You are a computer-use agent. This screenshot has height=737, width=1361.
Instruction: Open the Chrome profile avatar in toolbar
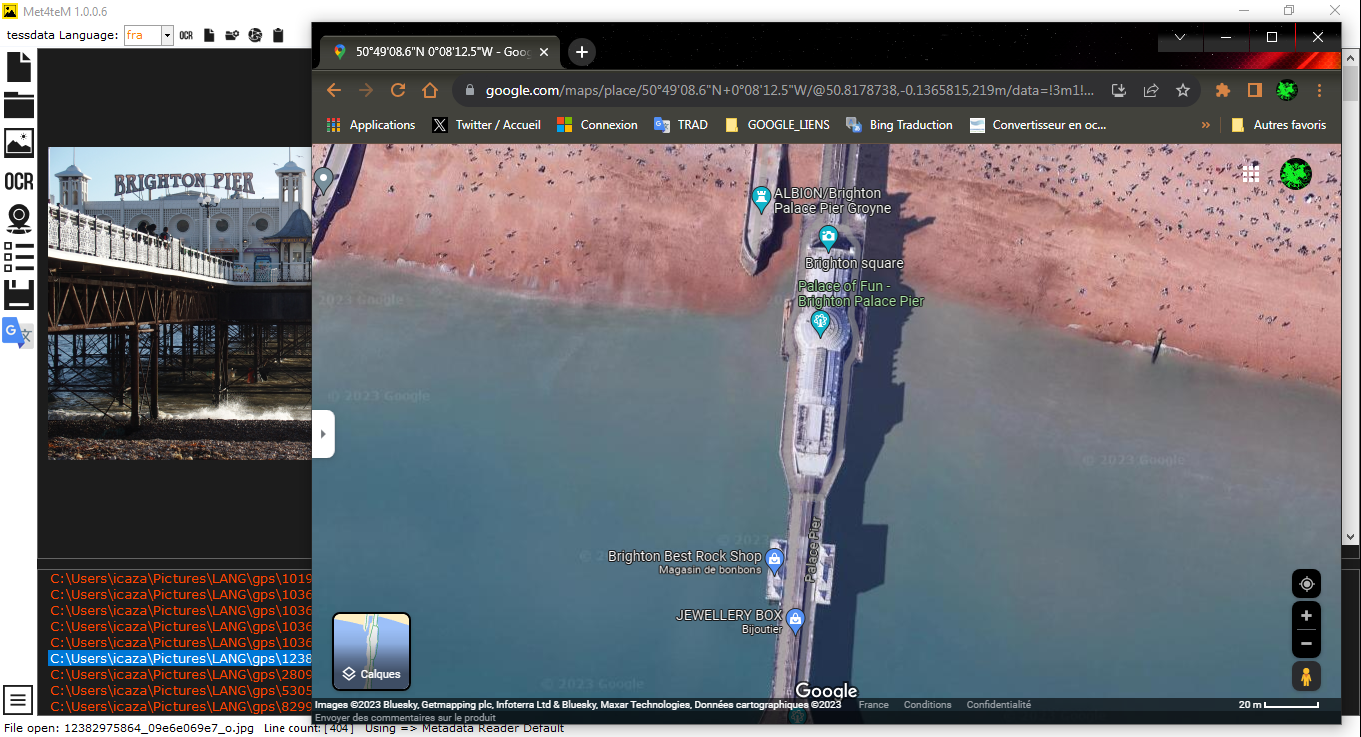(x=1287, y=90)
